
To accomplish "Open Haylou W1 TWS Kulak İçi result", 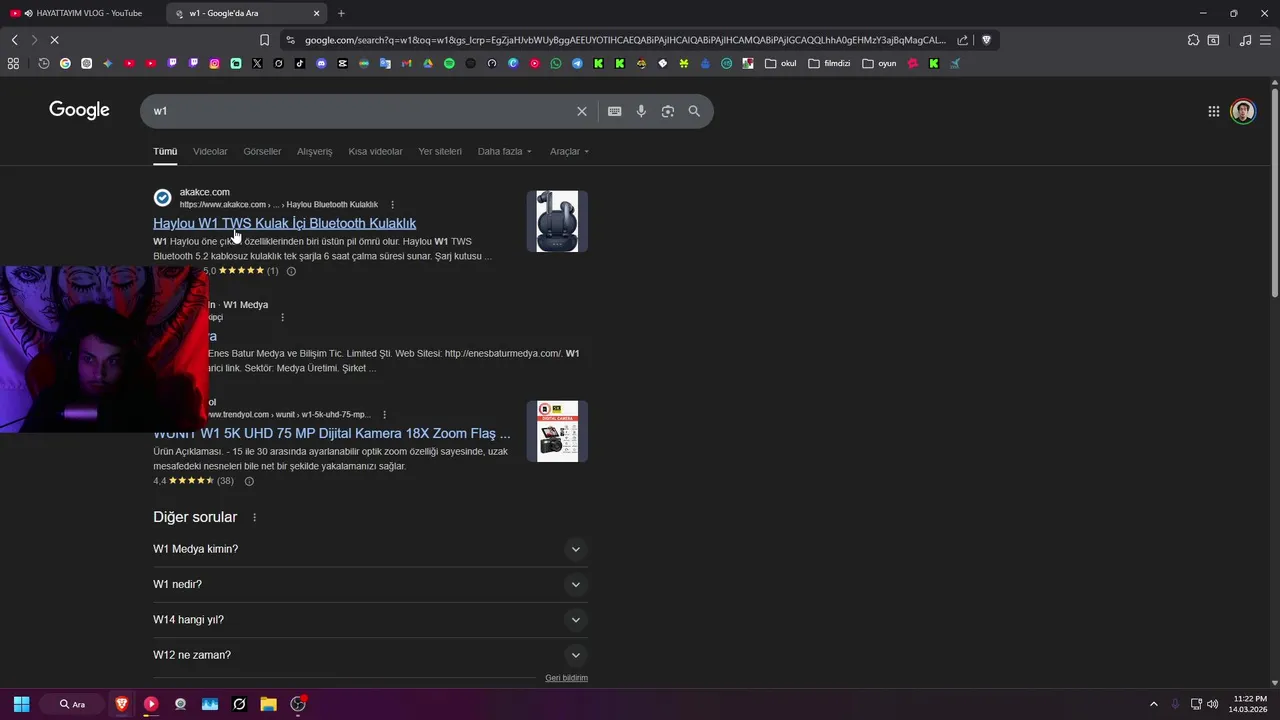I will pyautogui.click(x=284, y=223).
